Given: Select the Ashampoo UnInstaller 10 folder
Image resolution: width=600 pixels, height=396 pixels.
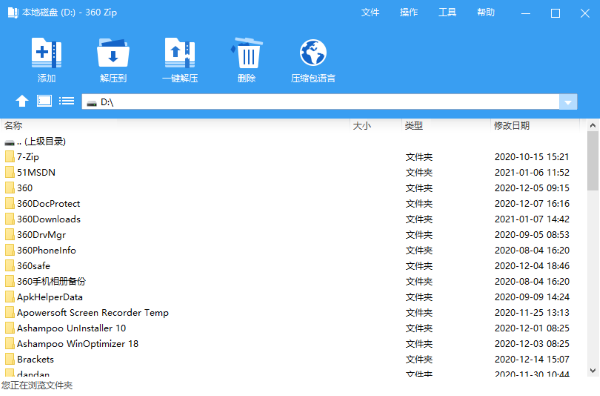Looking at the screenshot, I should click(x=71, y=328).
